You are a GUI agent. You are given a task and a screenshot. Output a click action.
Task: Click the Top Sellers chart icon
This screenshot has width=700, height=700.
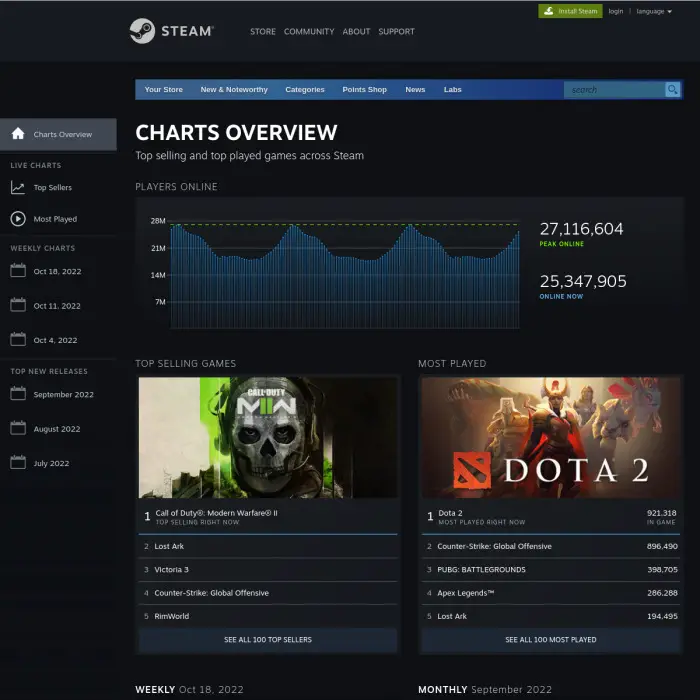18,187
